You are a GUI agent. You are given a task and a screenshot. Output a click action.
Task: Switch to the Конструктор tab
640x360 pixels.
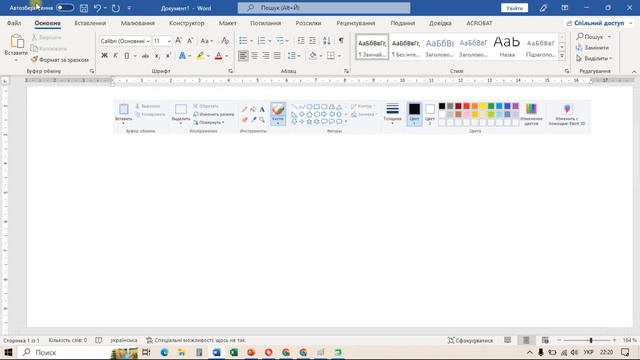[x=187, y=23]
